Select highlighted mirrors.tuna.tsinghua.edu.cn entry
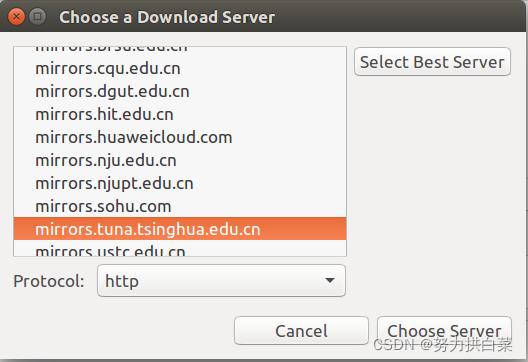528x362 pixels. point(180,229)
